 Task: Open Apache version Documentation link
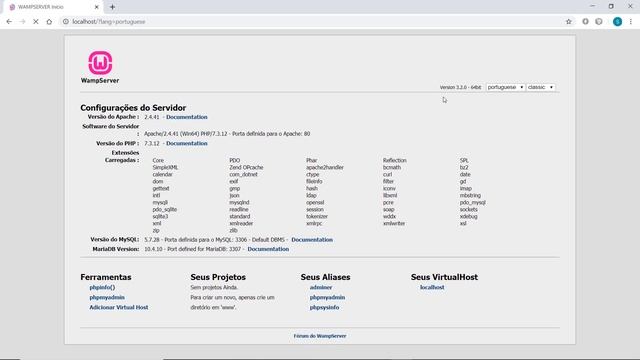pyautogui.click(x=187, y=117)
